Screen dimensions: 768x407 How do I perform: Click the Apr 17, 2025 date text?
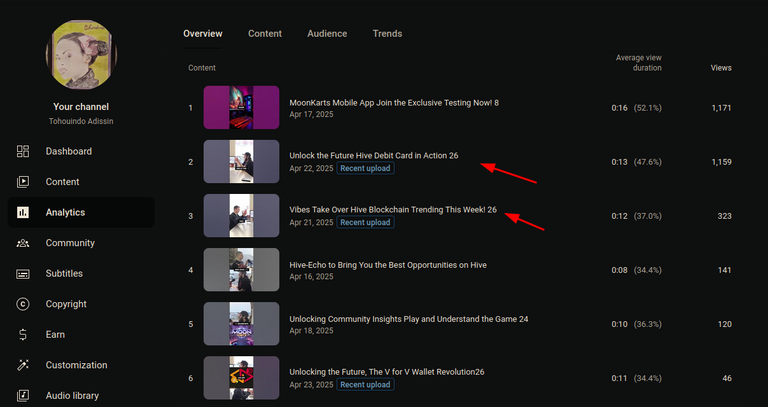[x=312, y=115]
